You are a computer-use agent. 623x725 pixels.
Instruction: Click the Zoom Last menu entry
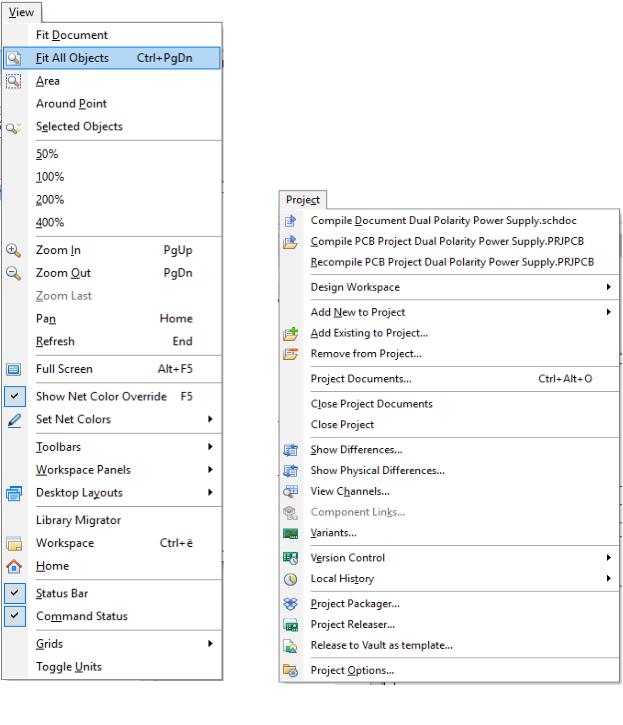coord(63,296)
